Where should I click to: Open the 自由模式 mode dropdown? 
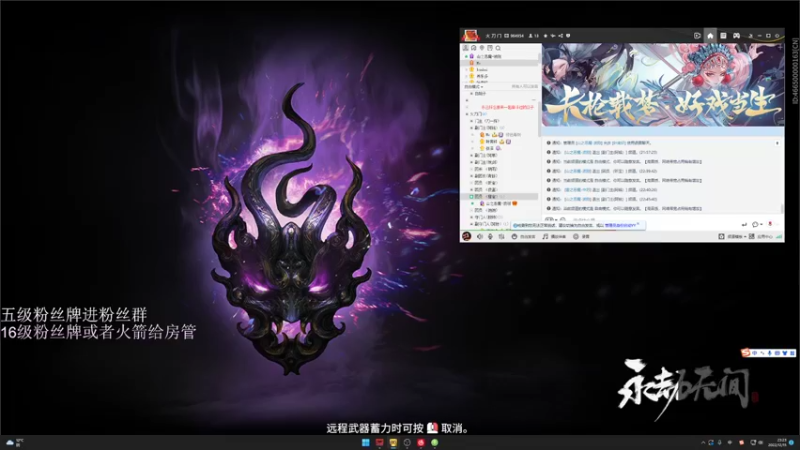click(x=473, y=87)
